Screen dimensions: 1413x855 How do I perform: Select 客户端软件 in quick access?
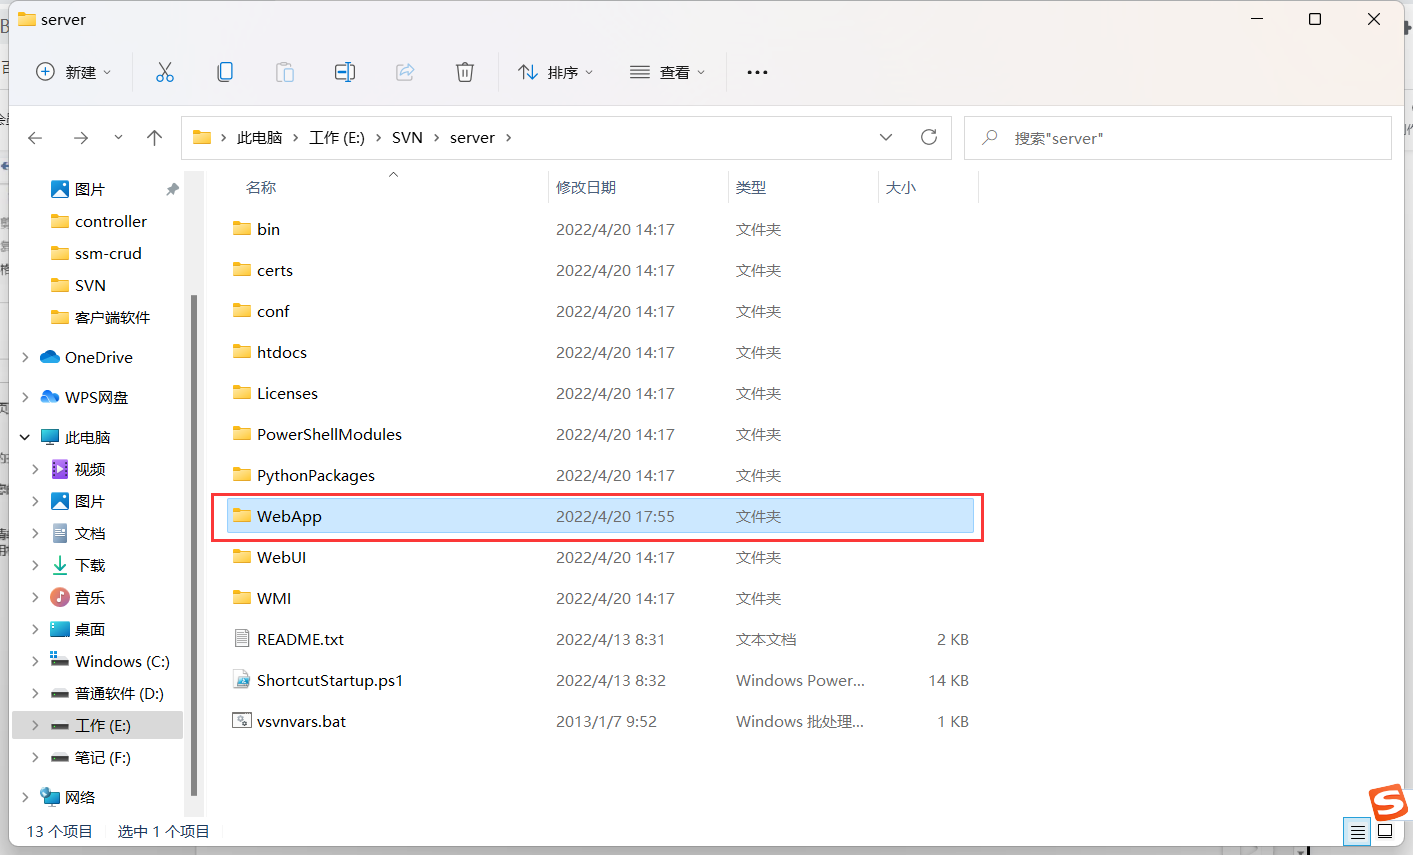(112, 317)
